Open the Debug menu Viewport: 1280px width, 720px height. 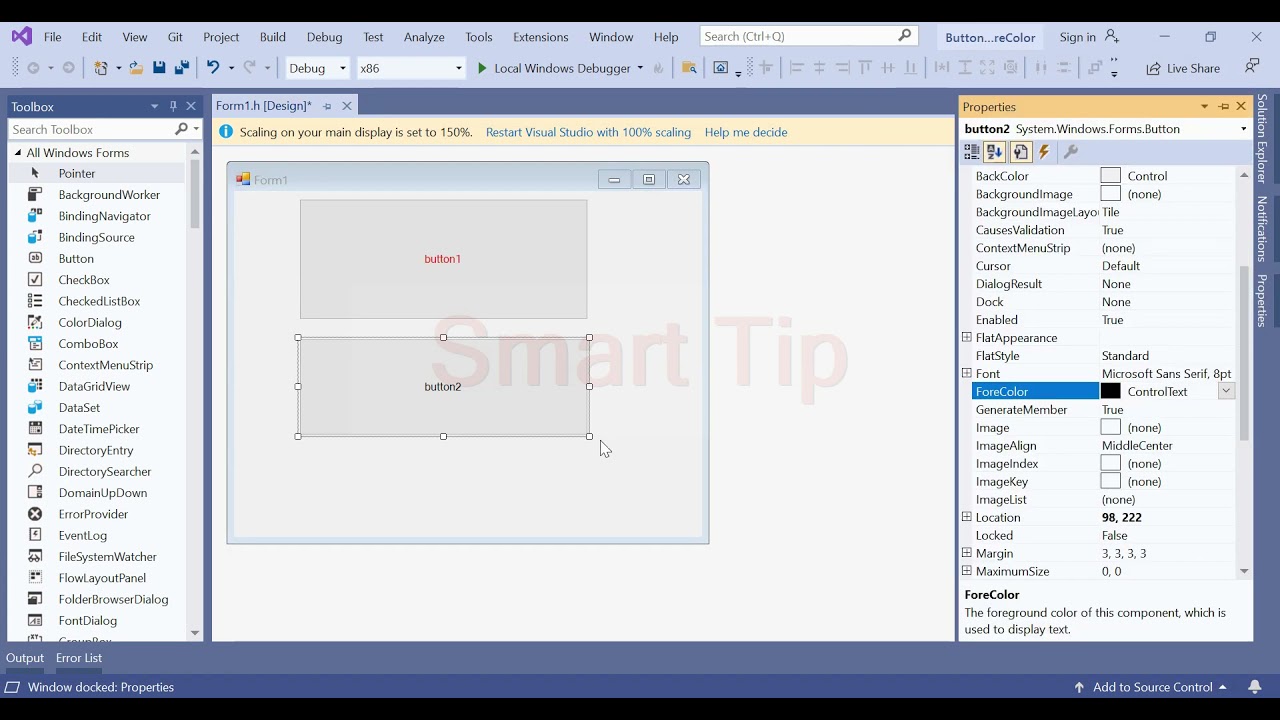324,36
